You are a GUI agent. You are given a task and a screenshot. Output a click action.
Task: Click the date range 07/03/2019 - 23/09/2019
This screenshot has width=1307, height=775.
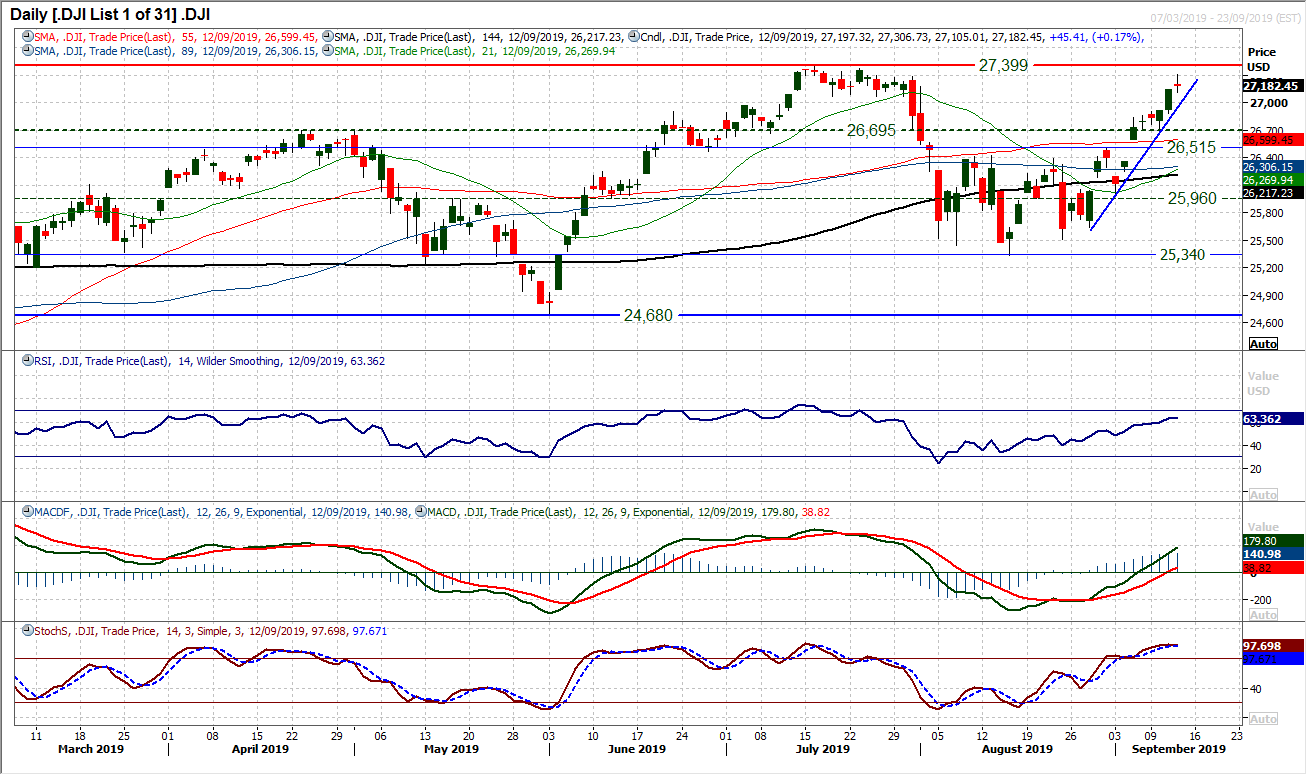(1224, 19)
